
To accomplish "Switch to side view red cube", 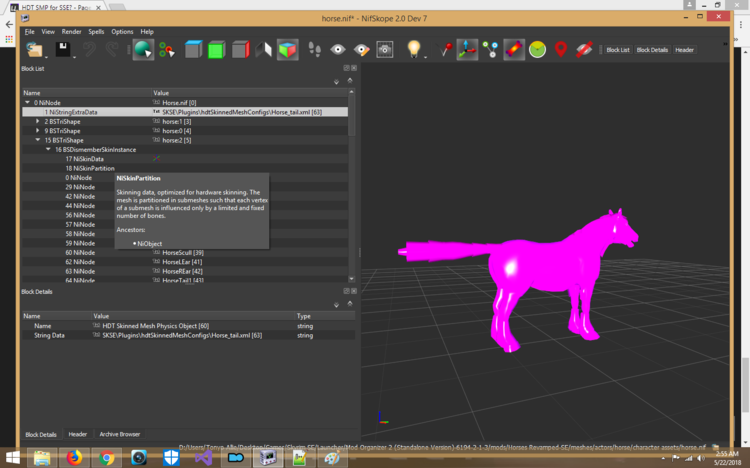I will pos(240,50).
